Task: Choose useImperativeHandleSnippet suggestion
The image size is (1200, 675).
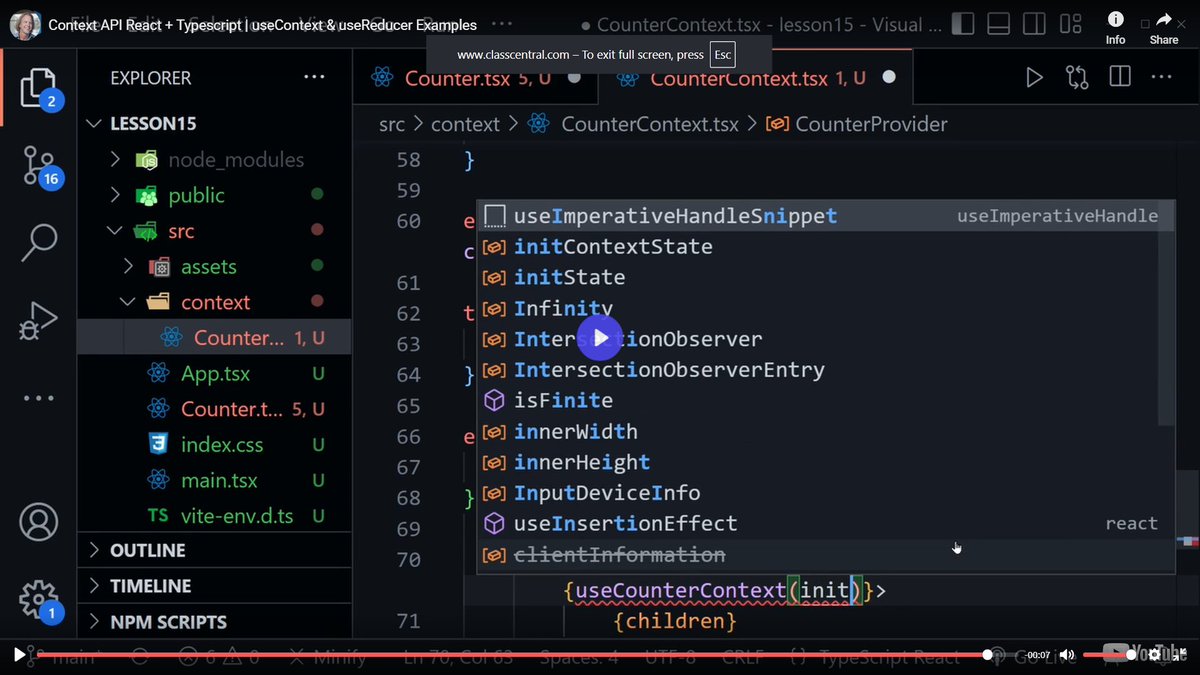Action: tap(825, 215)
